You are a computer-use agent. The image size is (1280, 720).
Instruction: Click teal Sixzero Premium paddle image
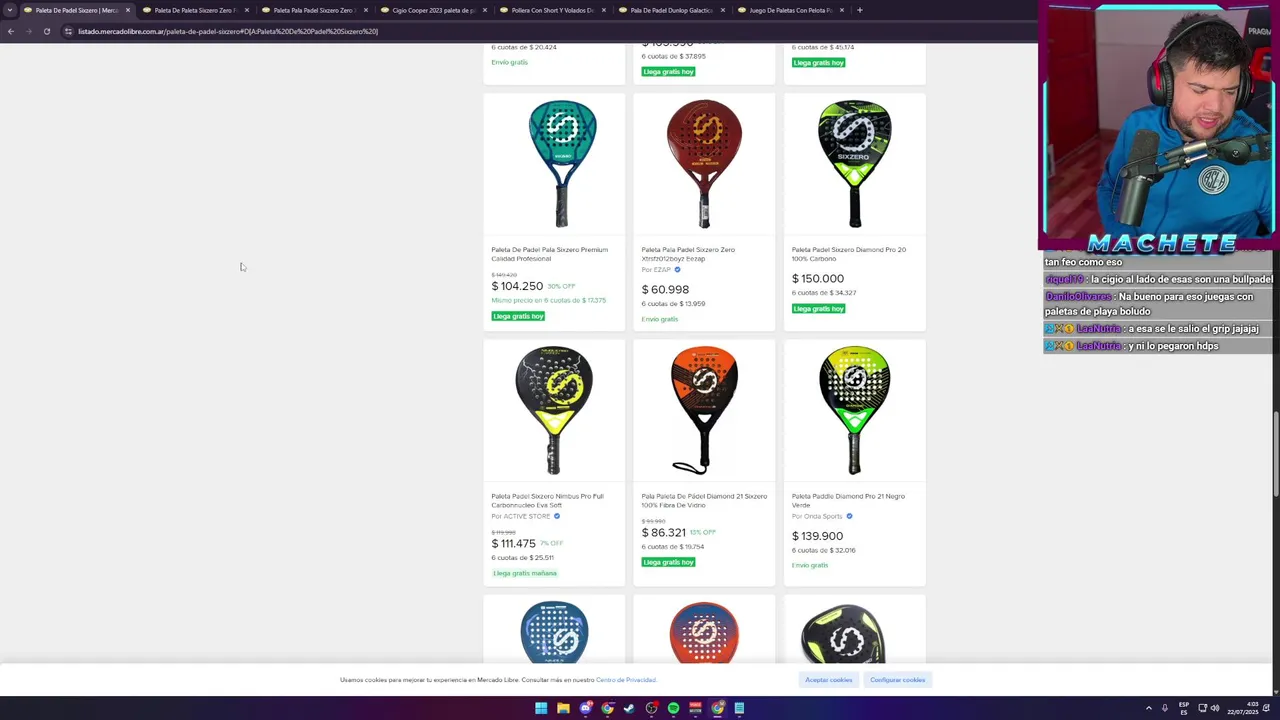point(562,164)
